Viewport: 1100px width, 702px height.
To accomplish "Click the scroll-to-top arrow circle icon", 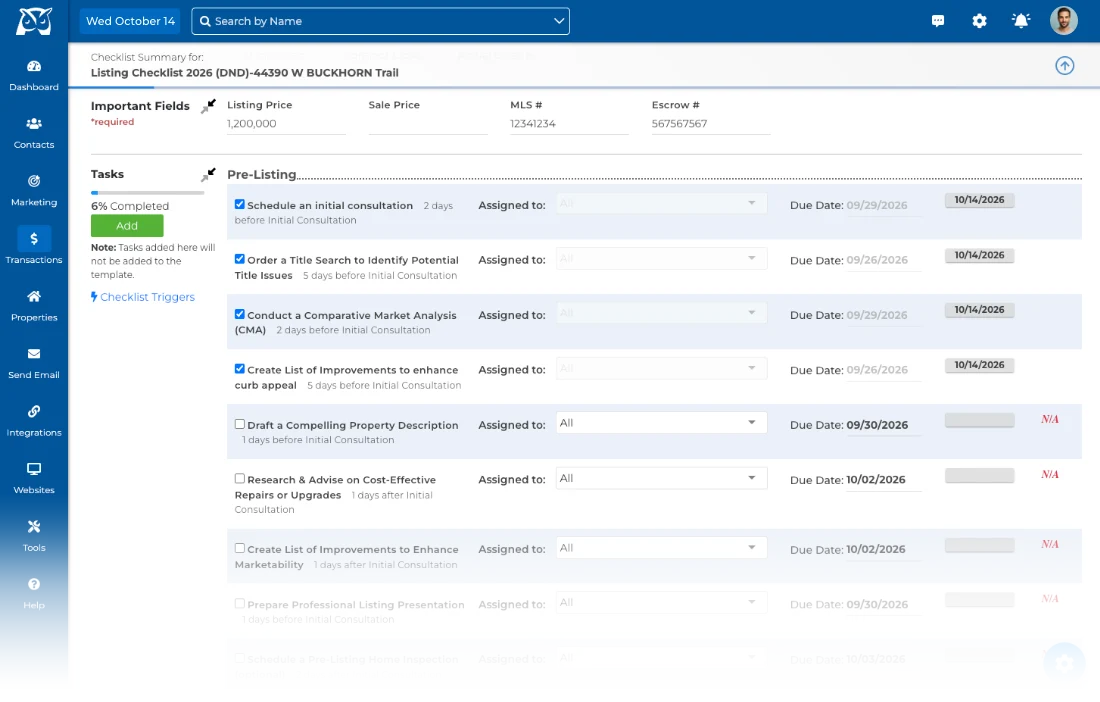I will pyautogui.click(x=1064, y=66).
